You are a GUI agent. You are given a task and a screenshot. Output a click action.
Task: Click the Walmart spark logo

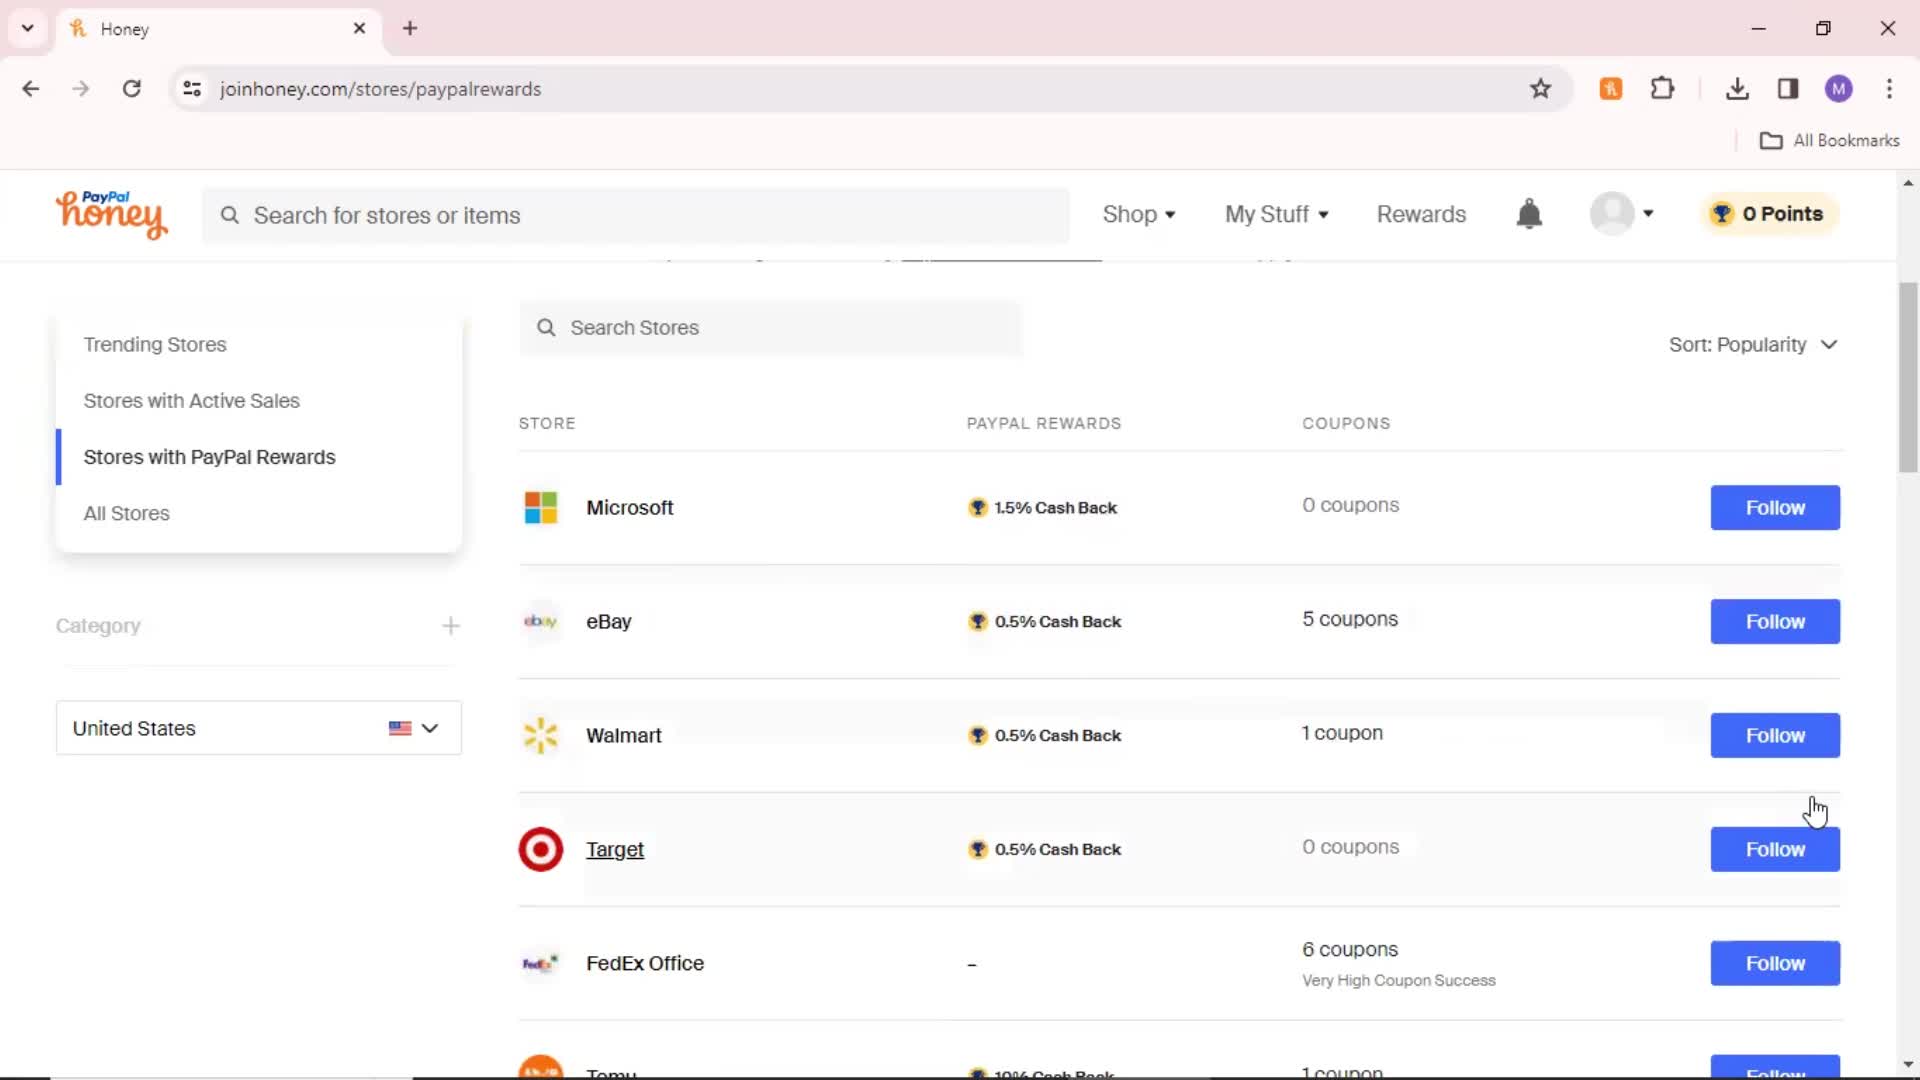[x=541, y=736]
